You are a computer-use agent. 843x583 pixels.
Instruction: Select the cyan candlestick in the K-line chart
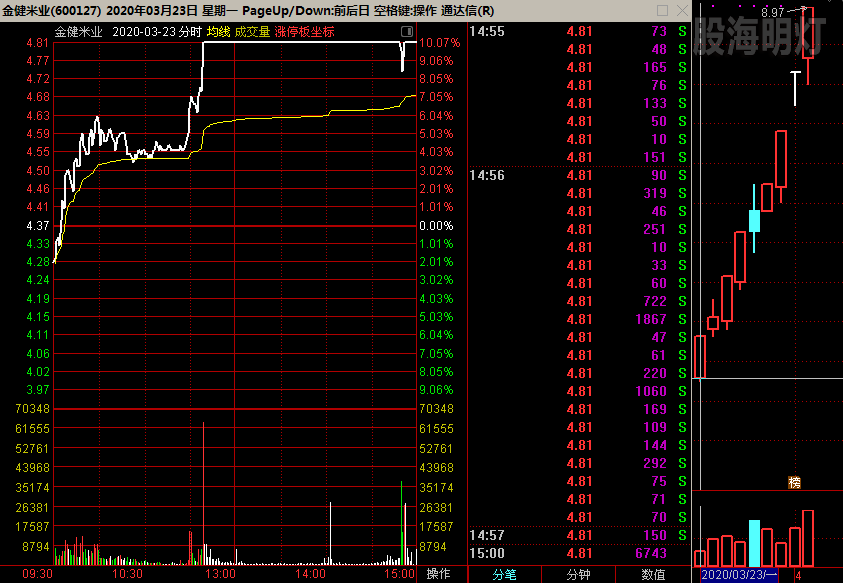click(754, 220)
